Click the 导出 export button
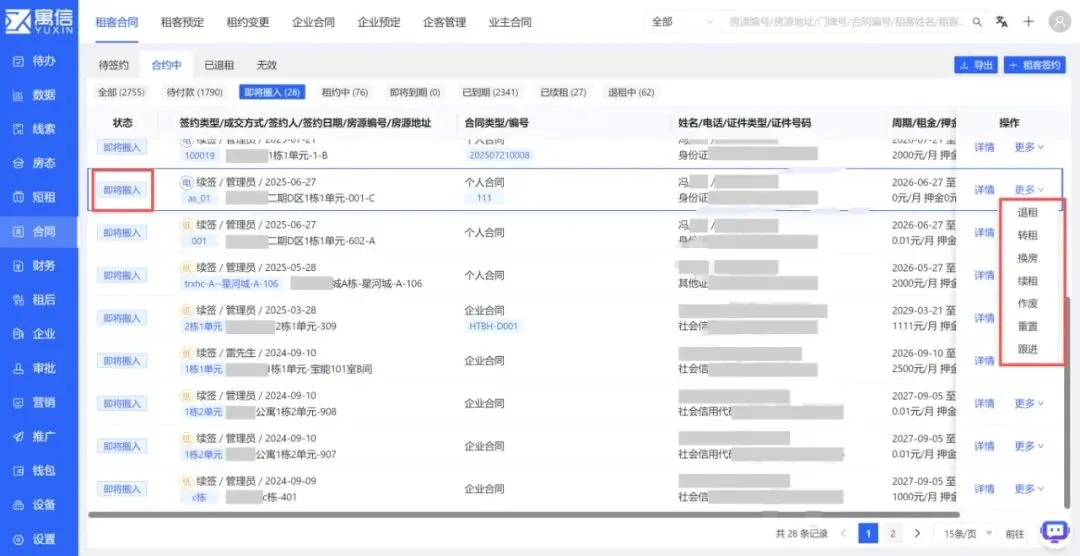The width and height of the screenshot is (1080, 556). 976,65
